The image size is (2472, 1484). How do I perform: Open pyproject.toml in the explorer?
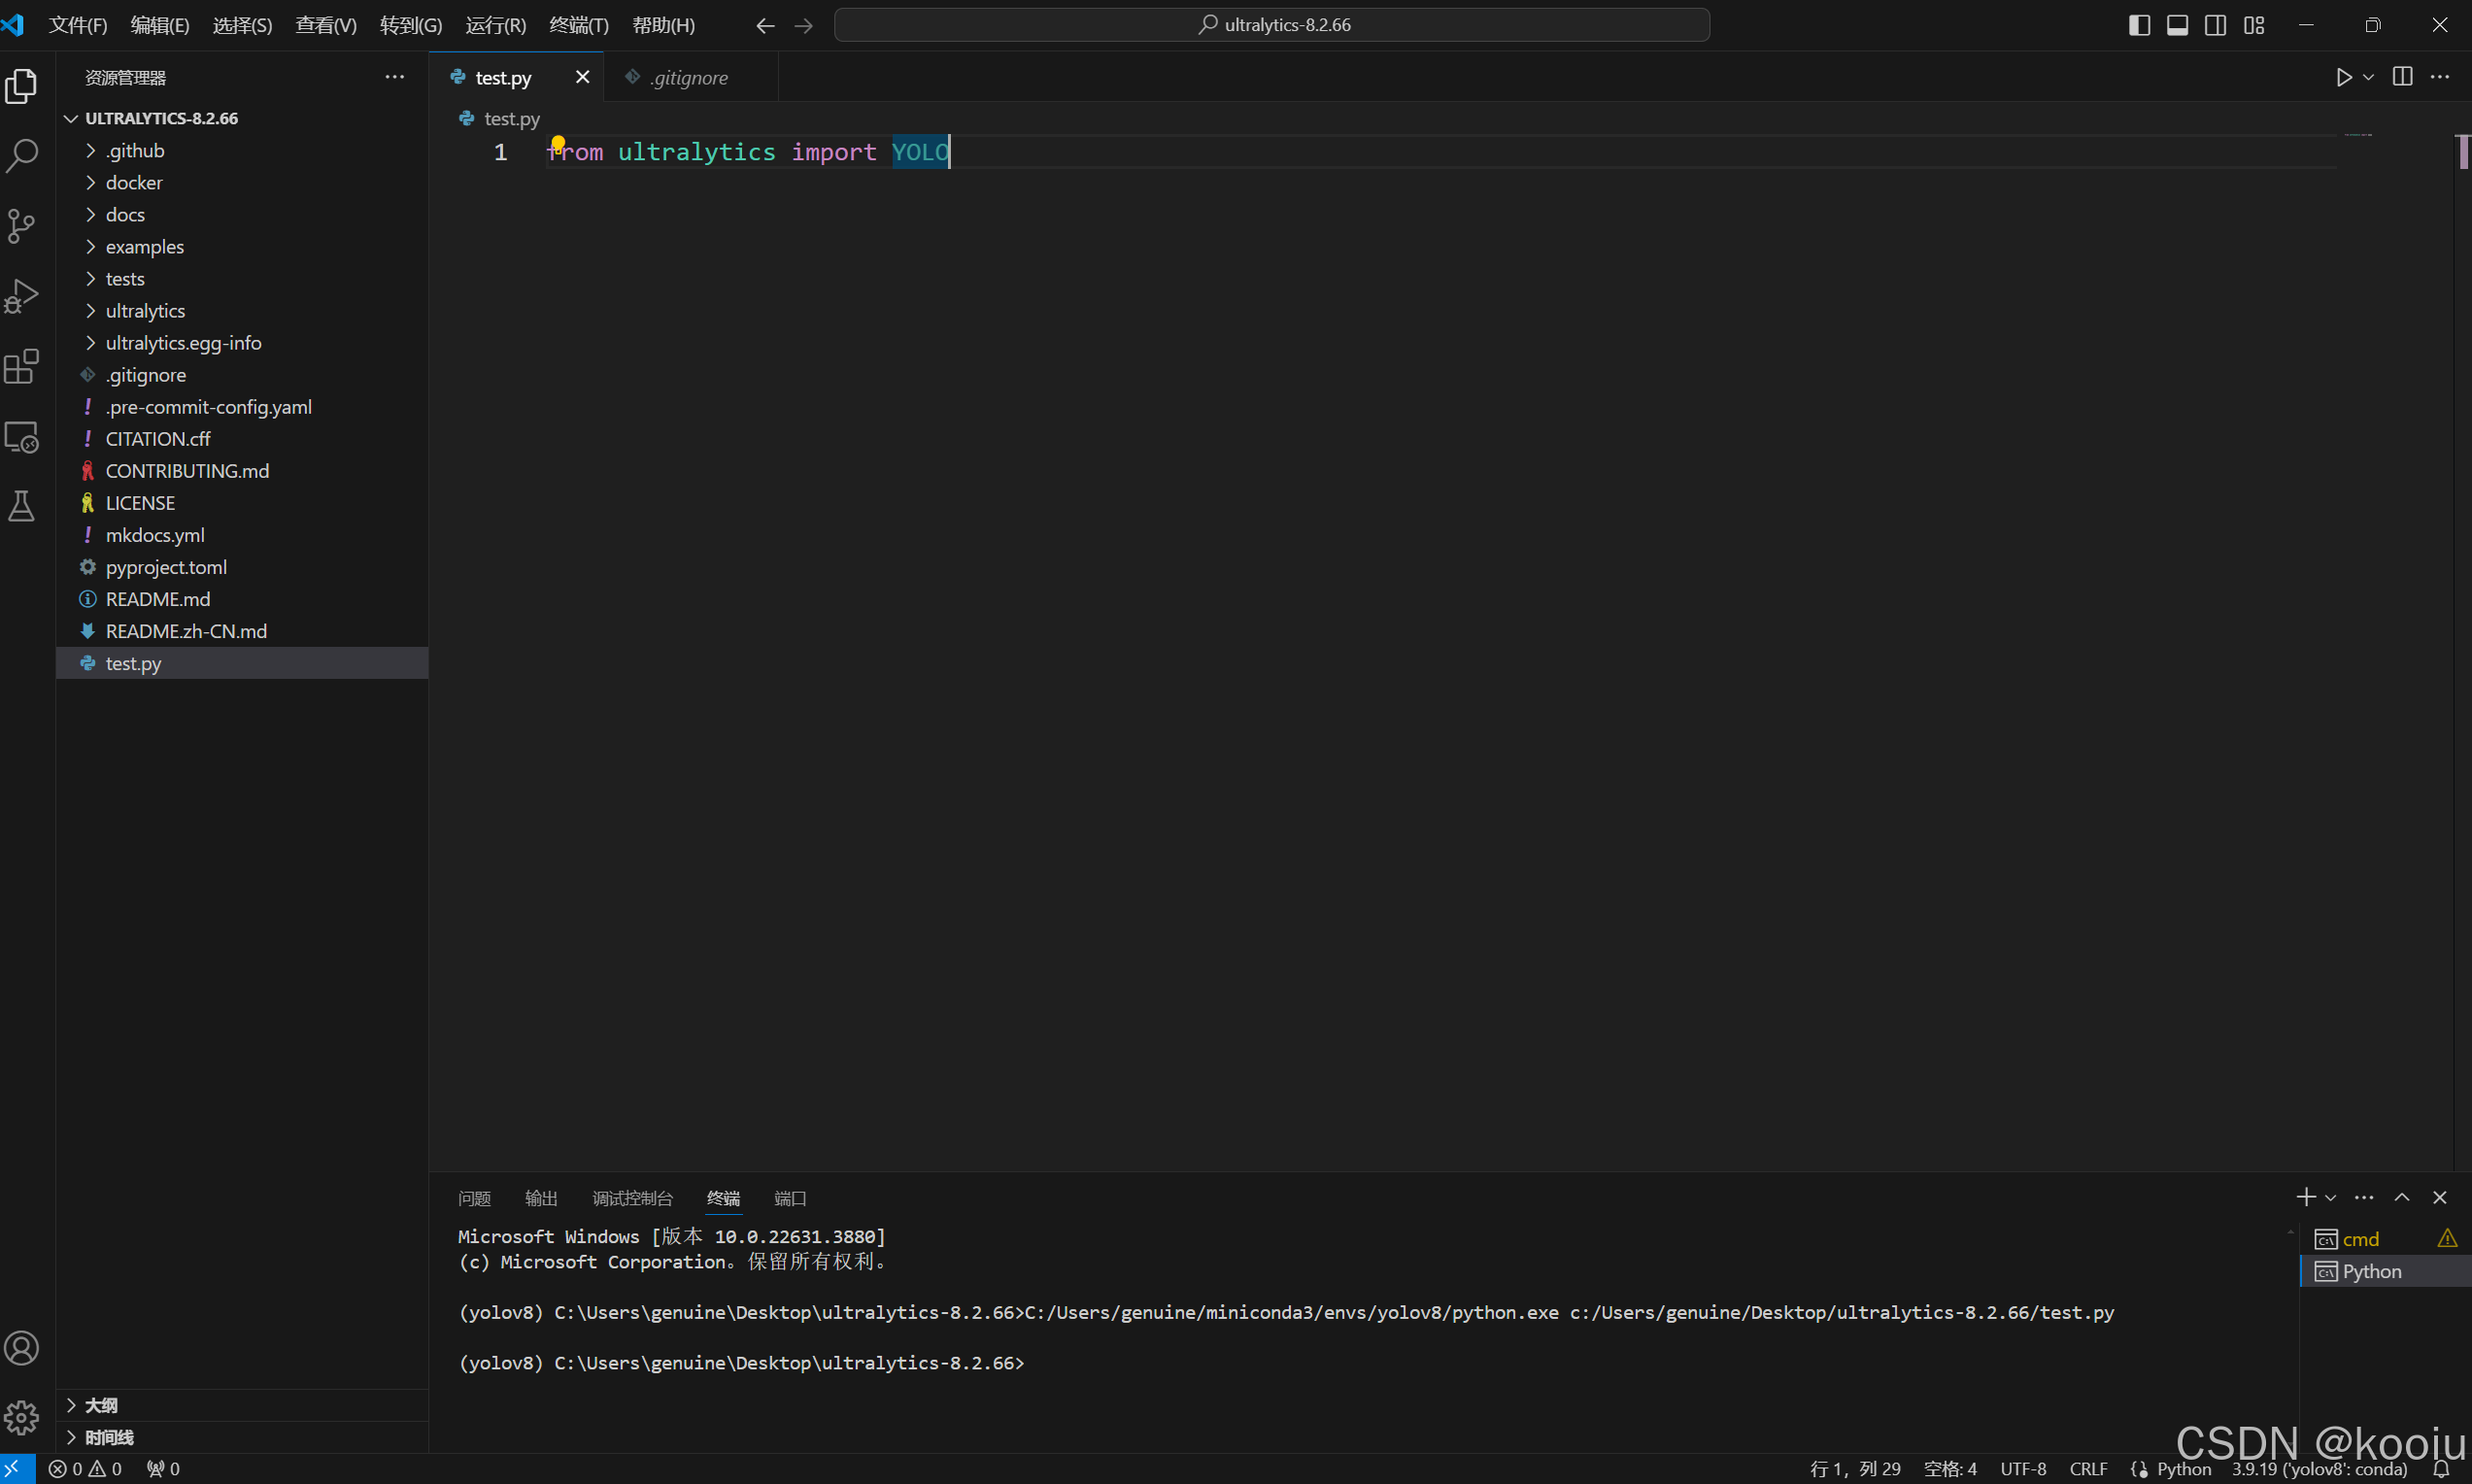tap(166, 567)
